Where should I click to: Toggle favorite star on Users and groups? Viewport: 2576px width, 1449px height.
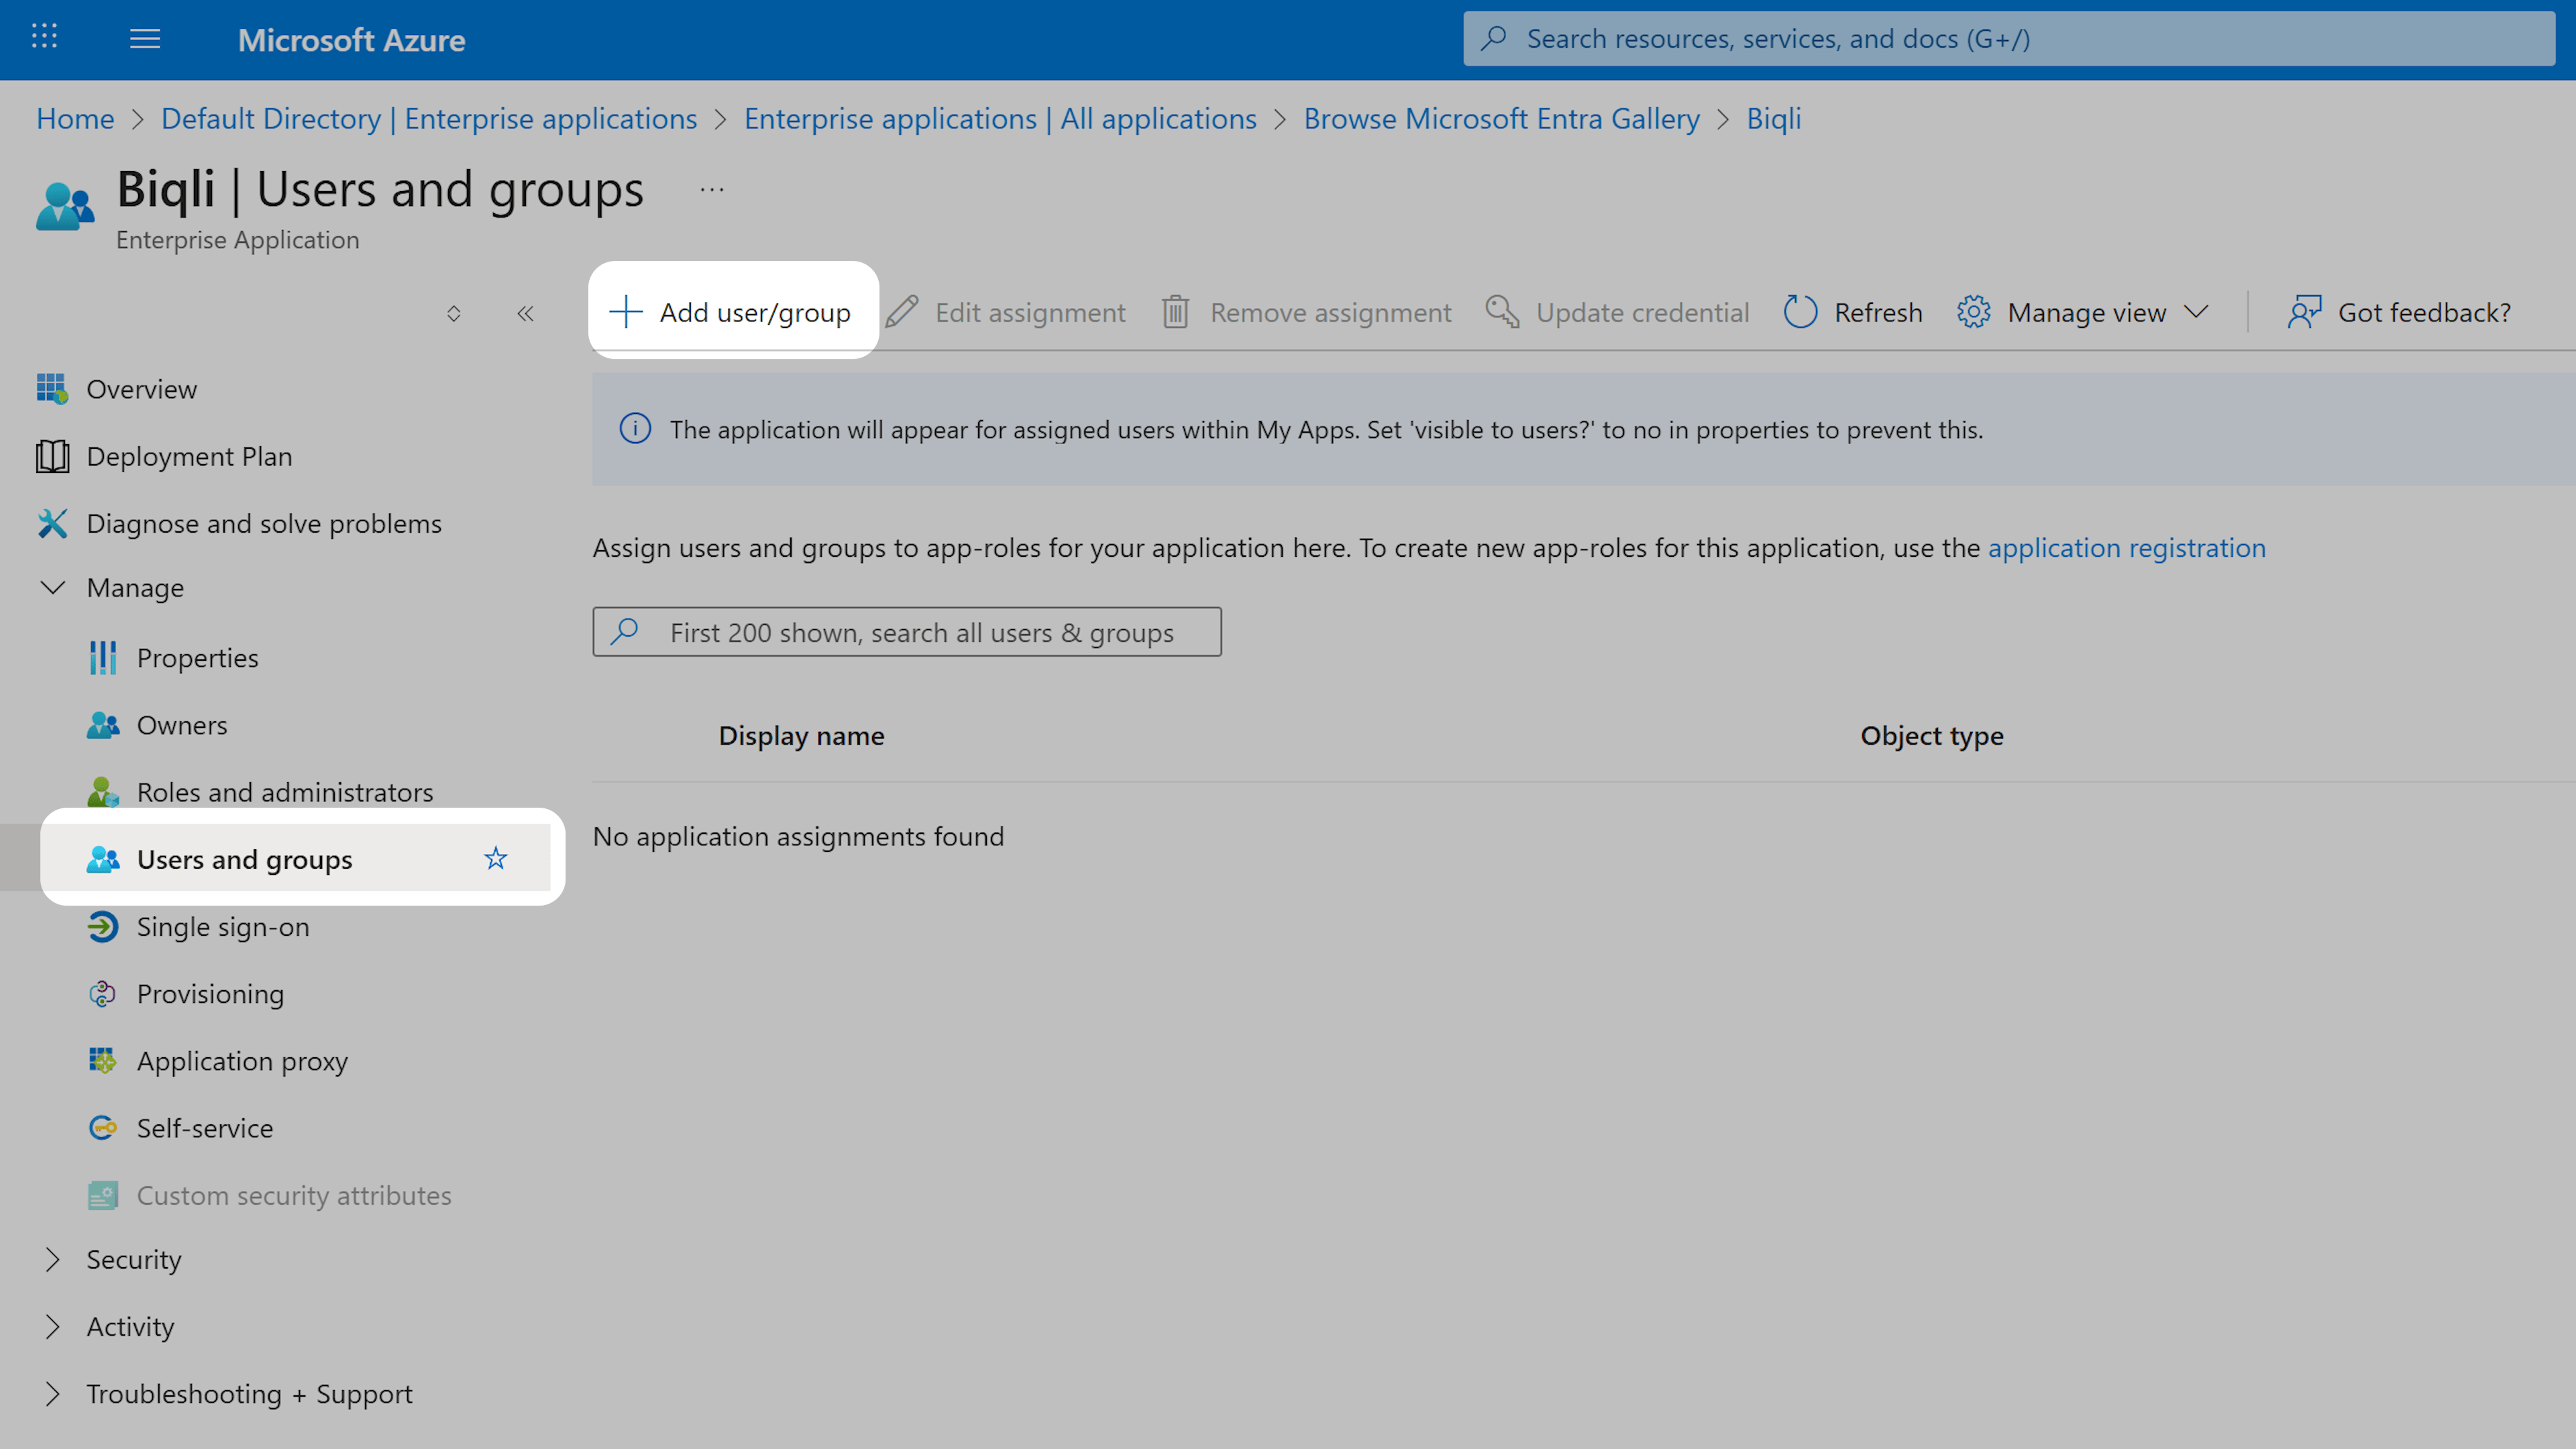click(495, 859)
